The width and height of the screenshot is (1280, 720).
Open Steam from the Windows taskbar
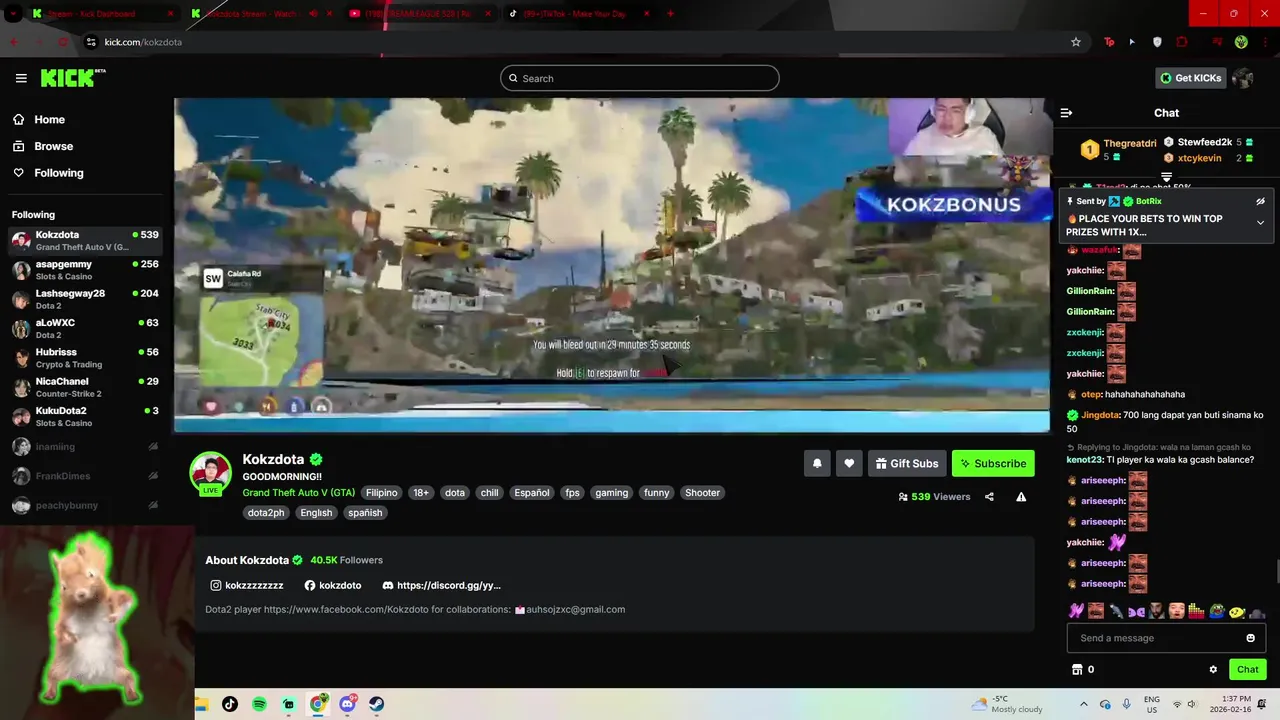(376, 704)
